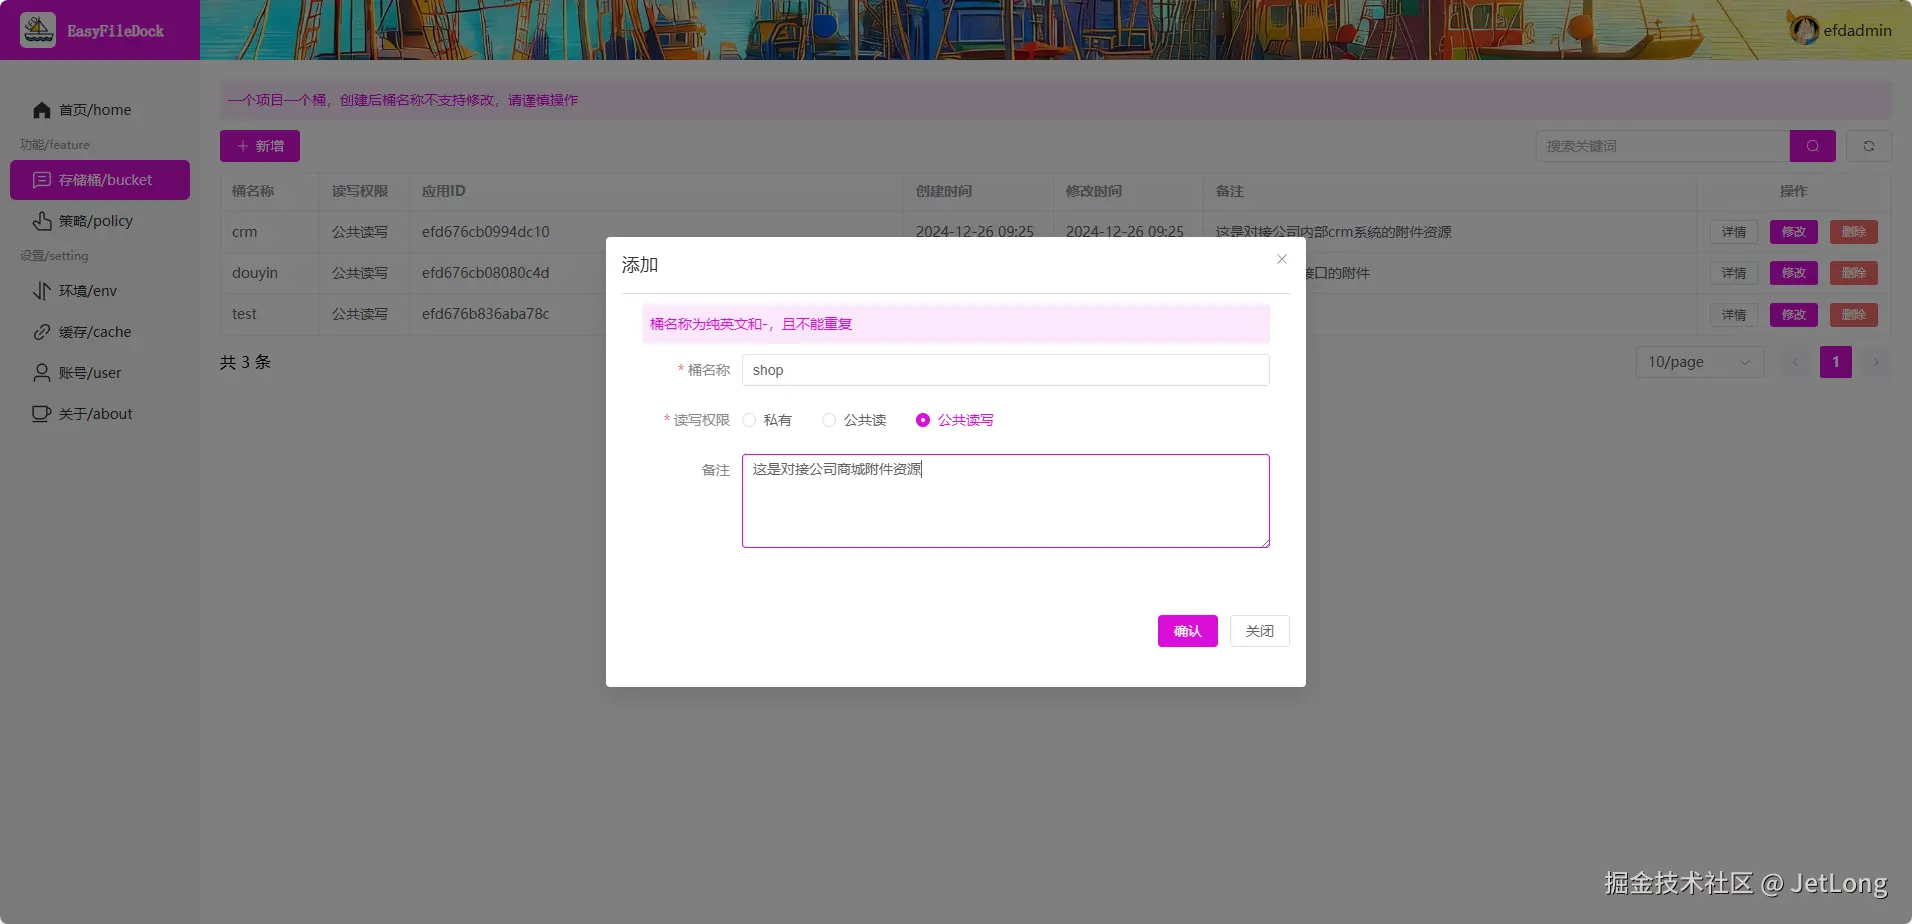Click the user account icon
The image size is (1912, 924).
(x=42, y=373)
